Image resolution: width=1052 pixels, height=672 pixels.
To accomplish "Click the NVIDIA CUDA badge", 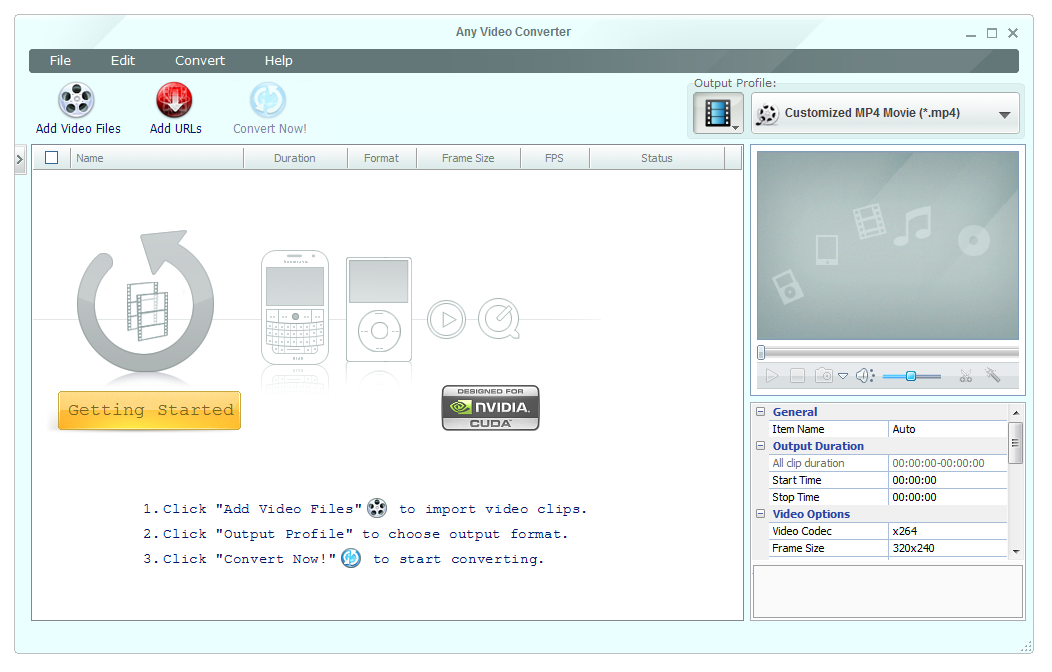I will coord(490,408).
